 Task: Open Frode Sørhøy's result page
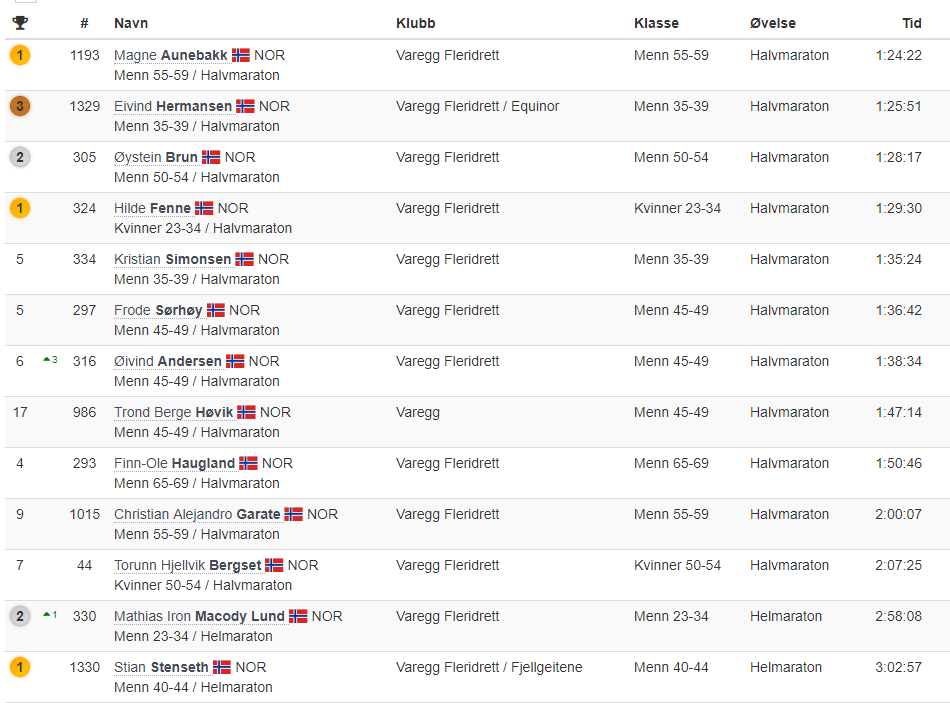tap(158, 310)
